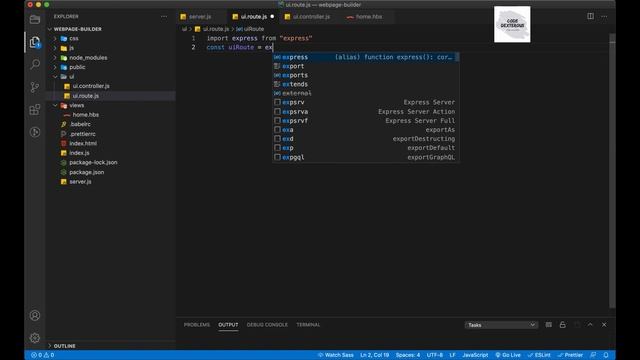Open notifications bell in status bar
This screenshot has width=640, height=360.
pyautogui.click(x=606, y=355)
